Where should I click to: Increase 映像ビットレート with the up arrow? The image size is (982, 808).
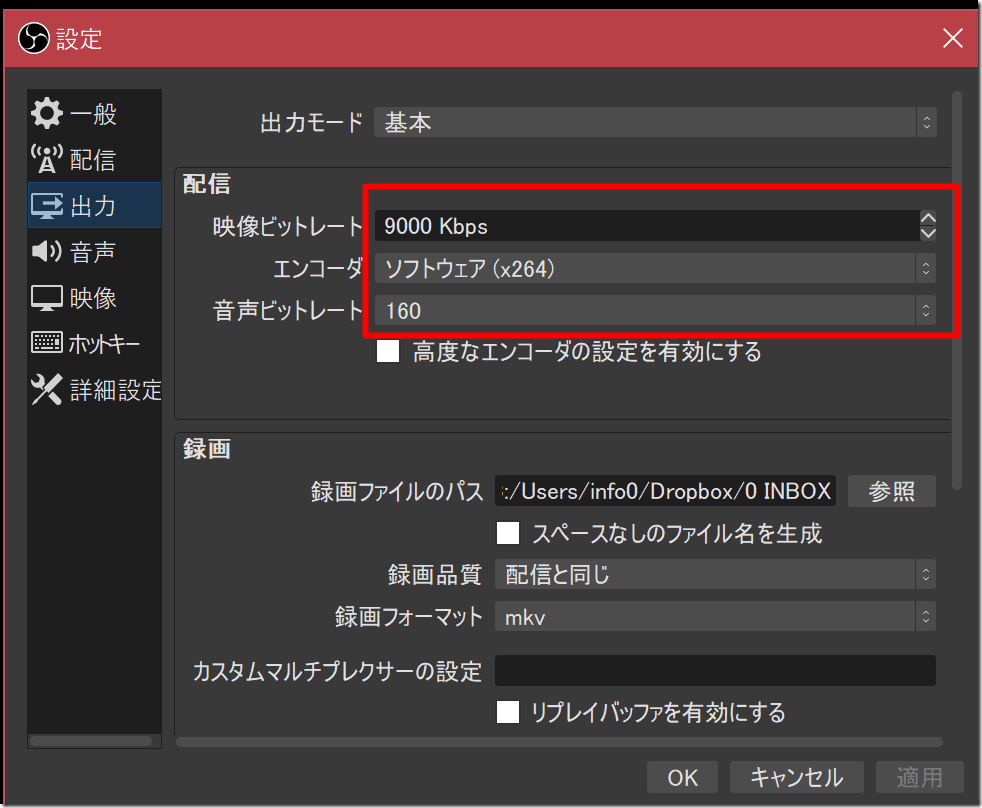tap(928, 218)
